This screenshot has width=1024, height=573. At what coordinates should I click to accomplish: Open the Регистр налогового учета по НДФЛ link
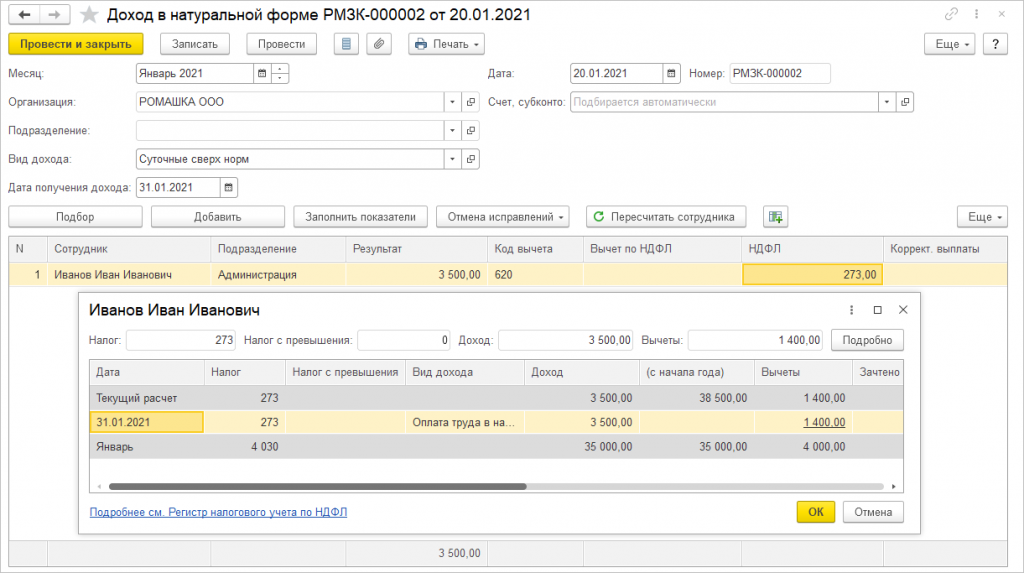click(218, 511)
